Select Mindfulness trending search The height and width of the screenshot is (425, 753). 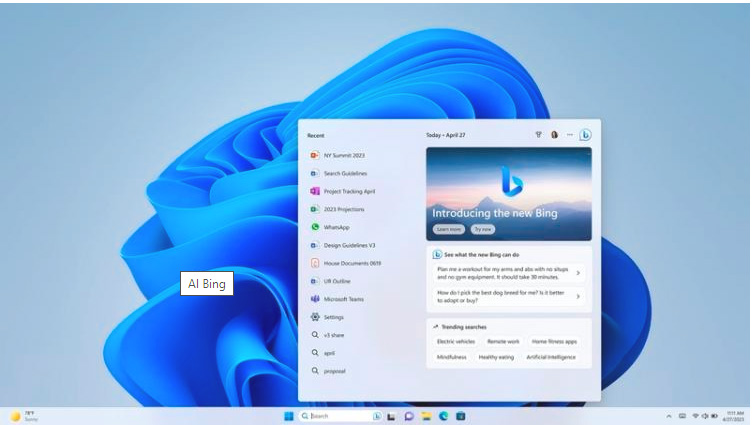point(451,357)
